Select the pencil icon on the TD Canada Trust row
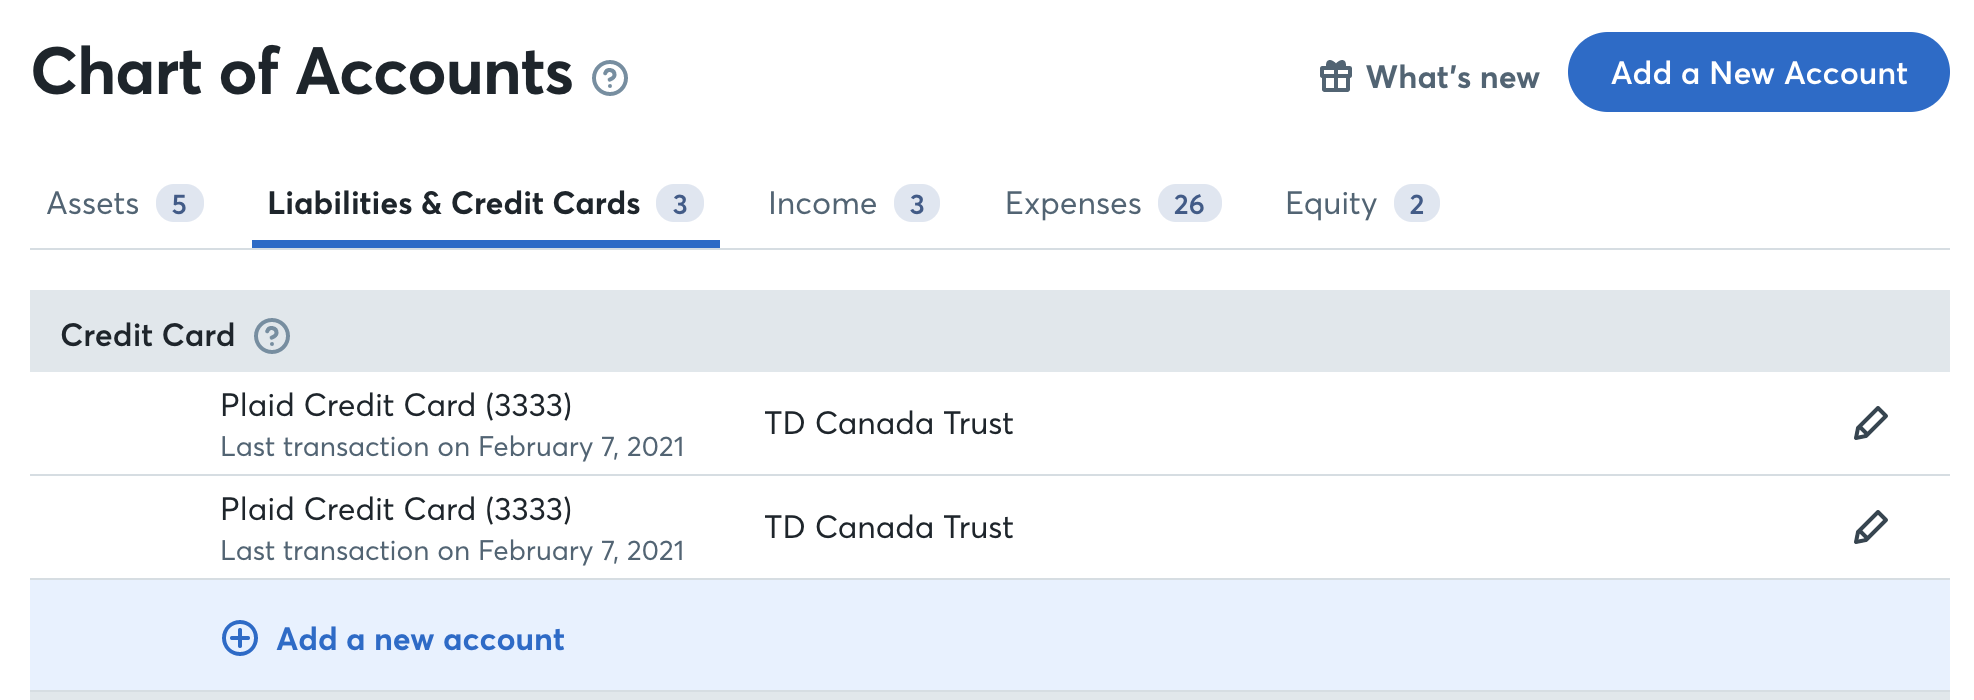The width and height of the screenshot is (1974, 700). coord(1869,423)
